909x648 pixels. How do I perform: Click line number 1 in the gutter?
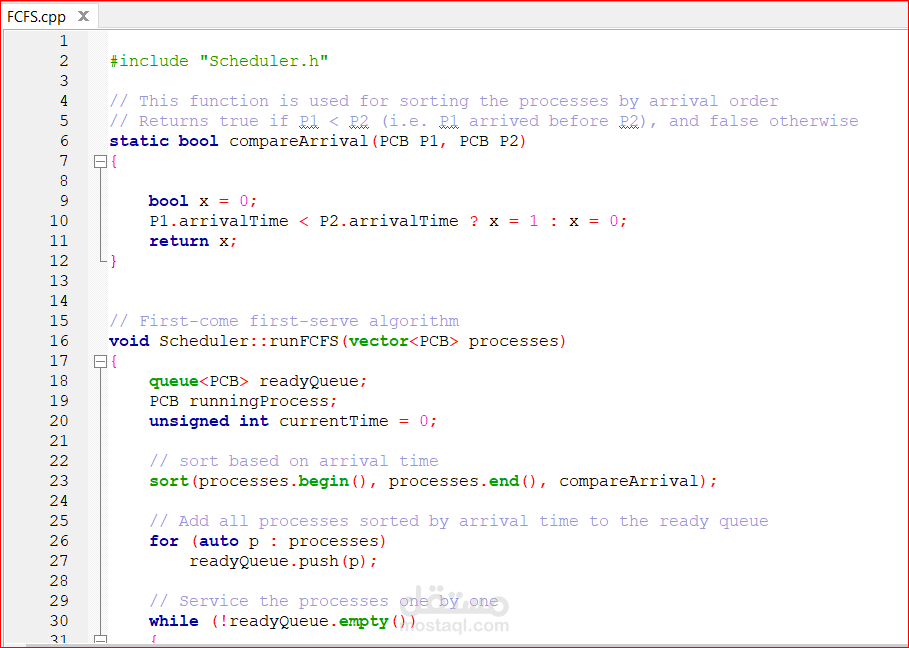(64, 41)
